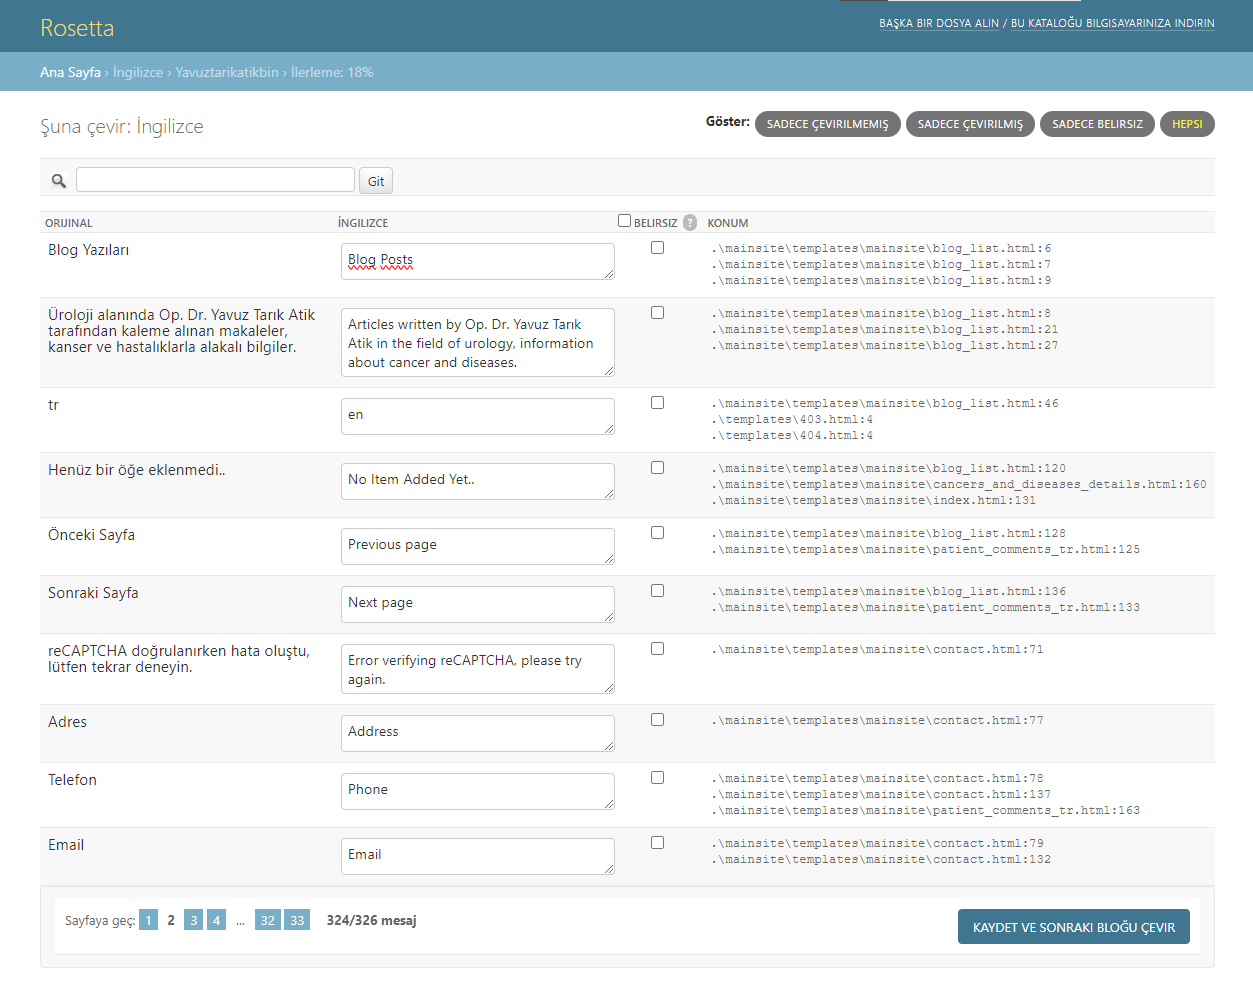This screenshot has height=982, width=1253.
Task: Click the 'Address' translation field
Action: pyautogui.click(x=478, y=733)
